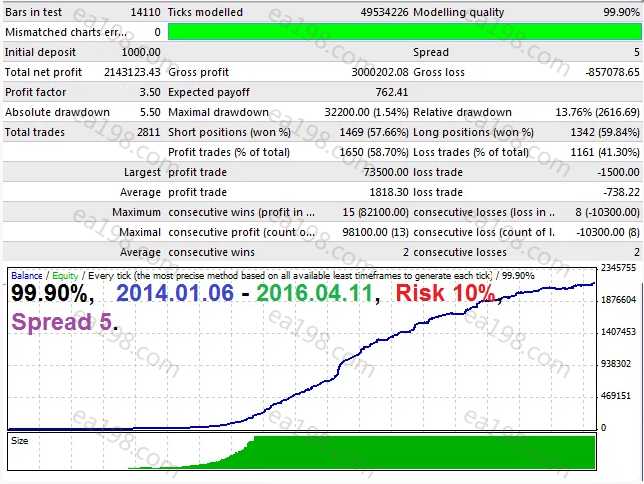Select the 'Mismatched charts err...' label

(66, 32)
